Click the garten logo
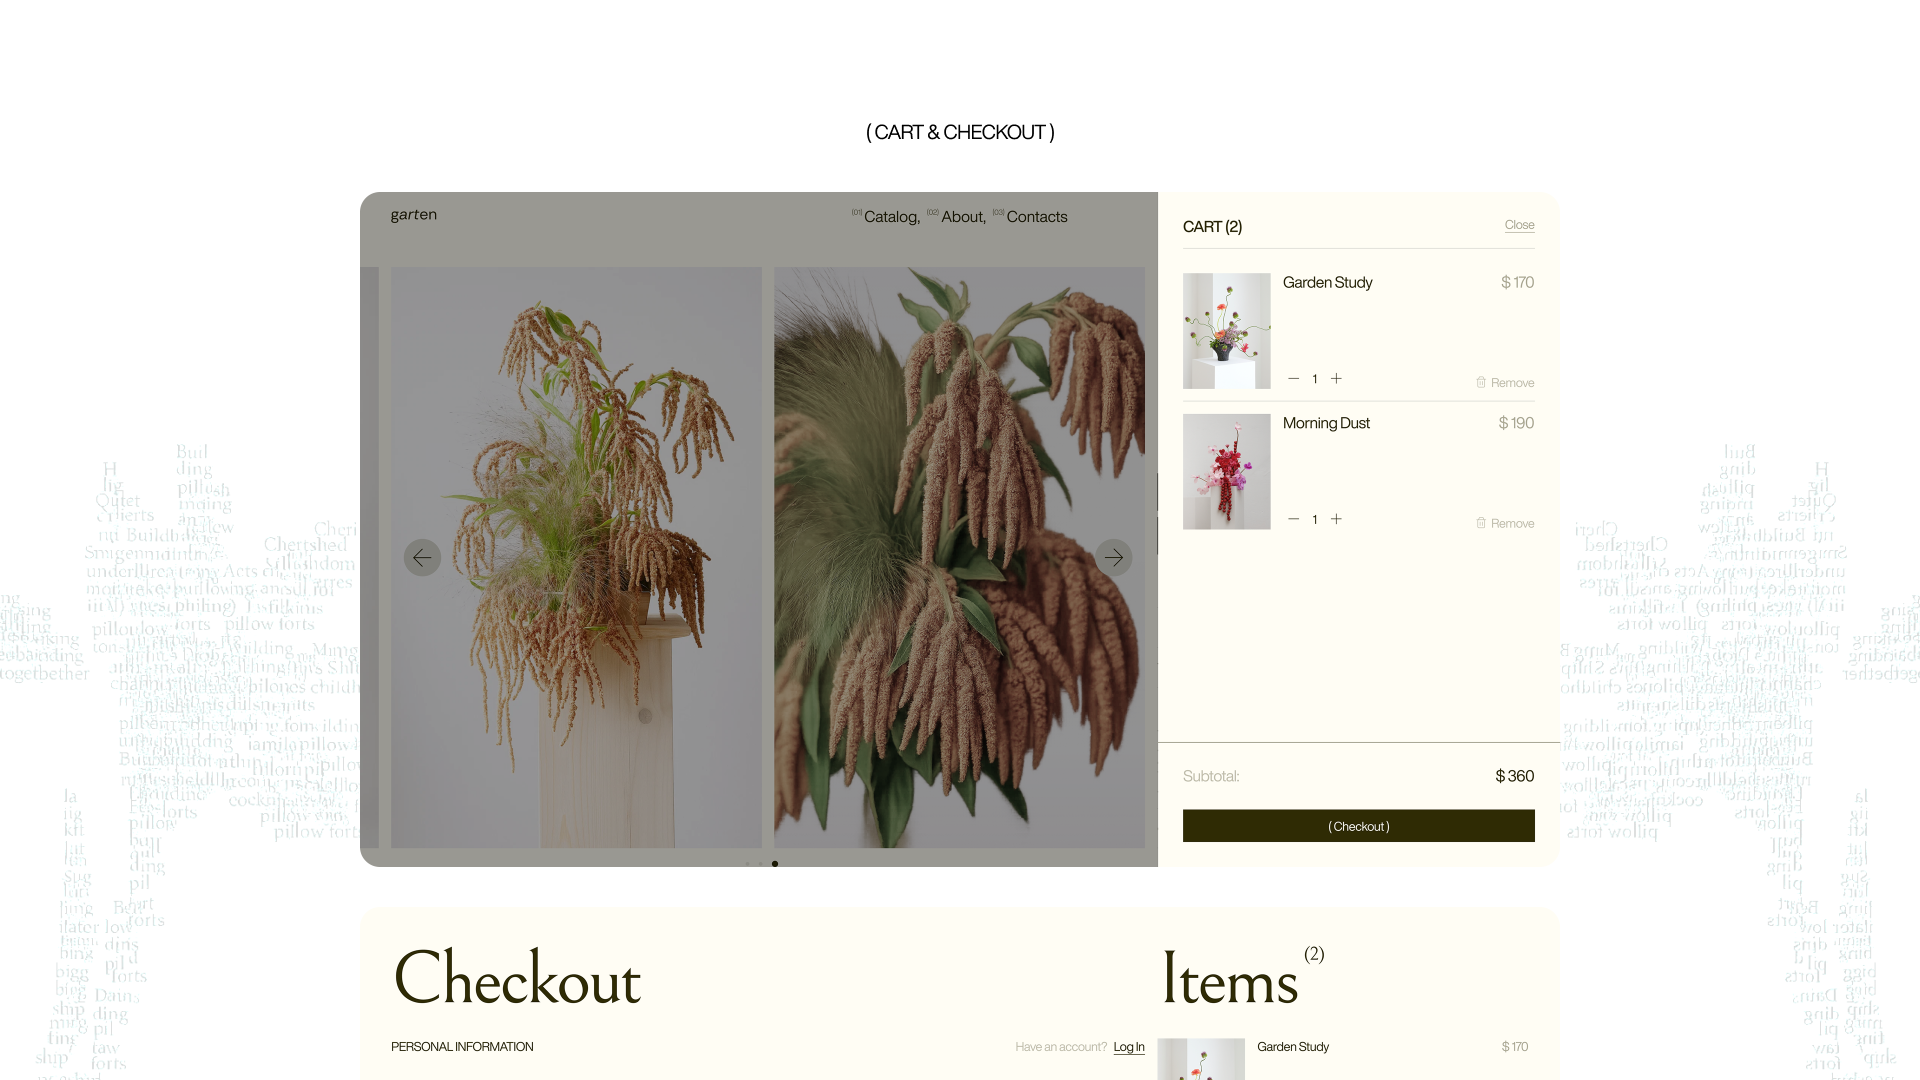1920x1080 pixels. (x=413, y=215)
